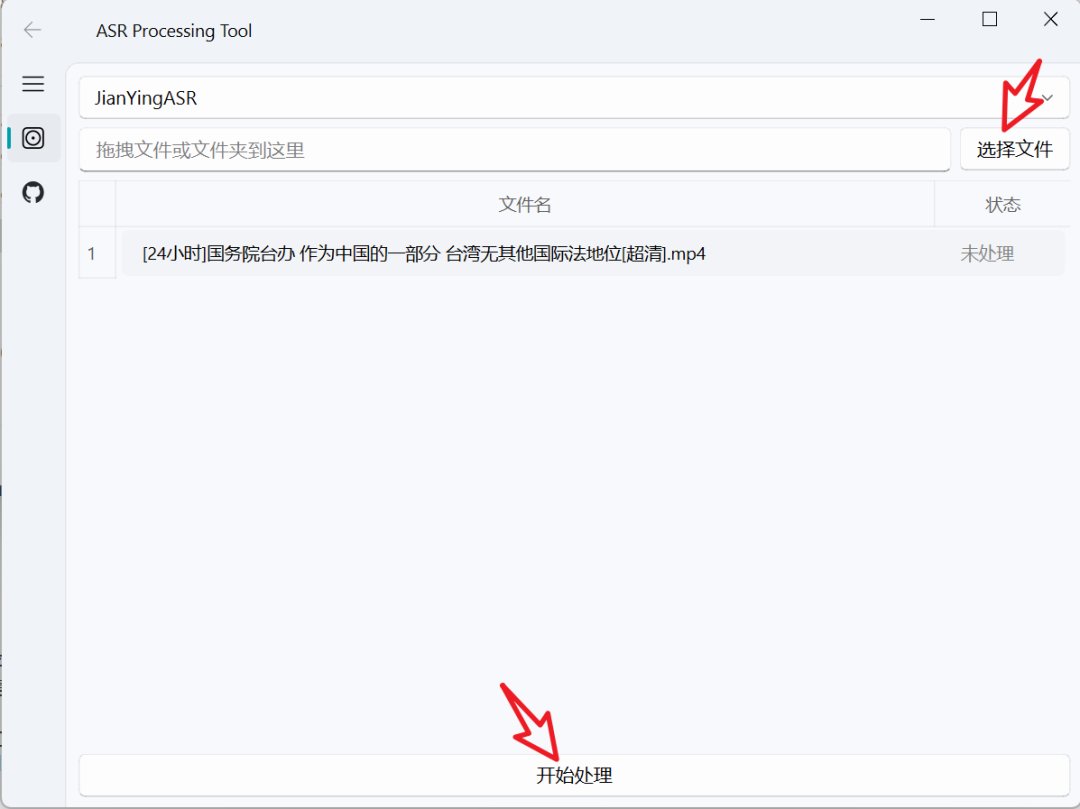Activate the highlighted sidebar tool icon

[33, 138]
